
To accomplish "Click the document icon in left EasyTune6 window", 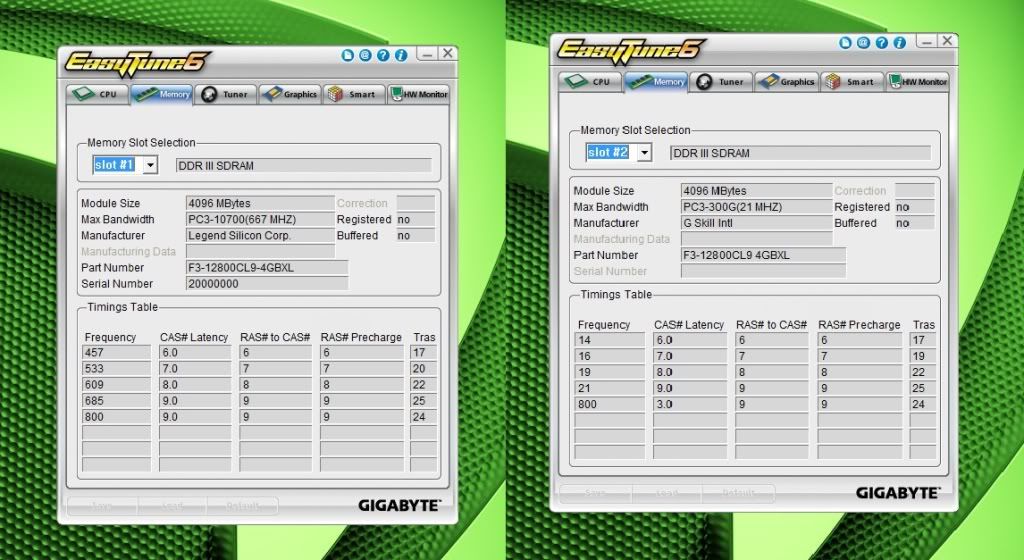I will (x=347, y=55).
